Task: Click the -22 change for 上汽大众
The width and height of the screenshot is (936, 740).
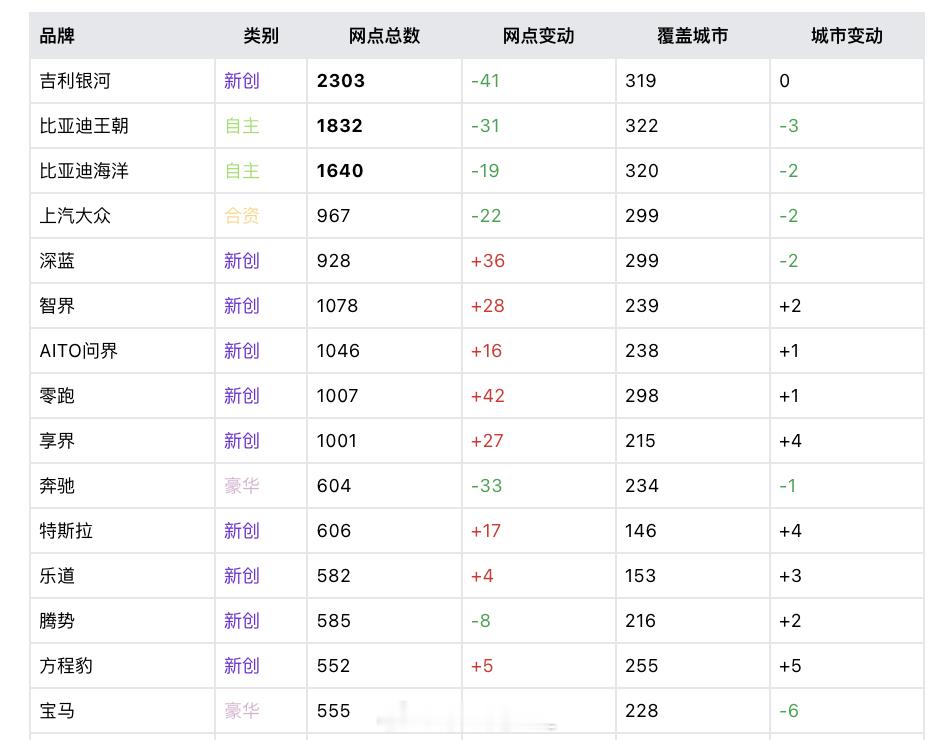Action: [x=486, y=215]
